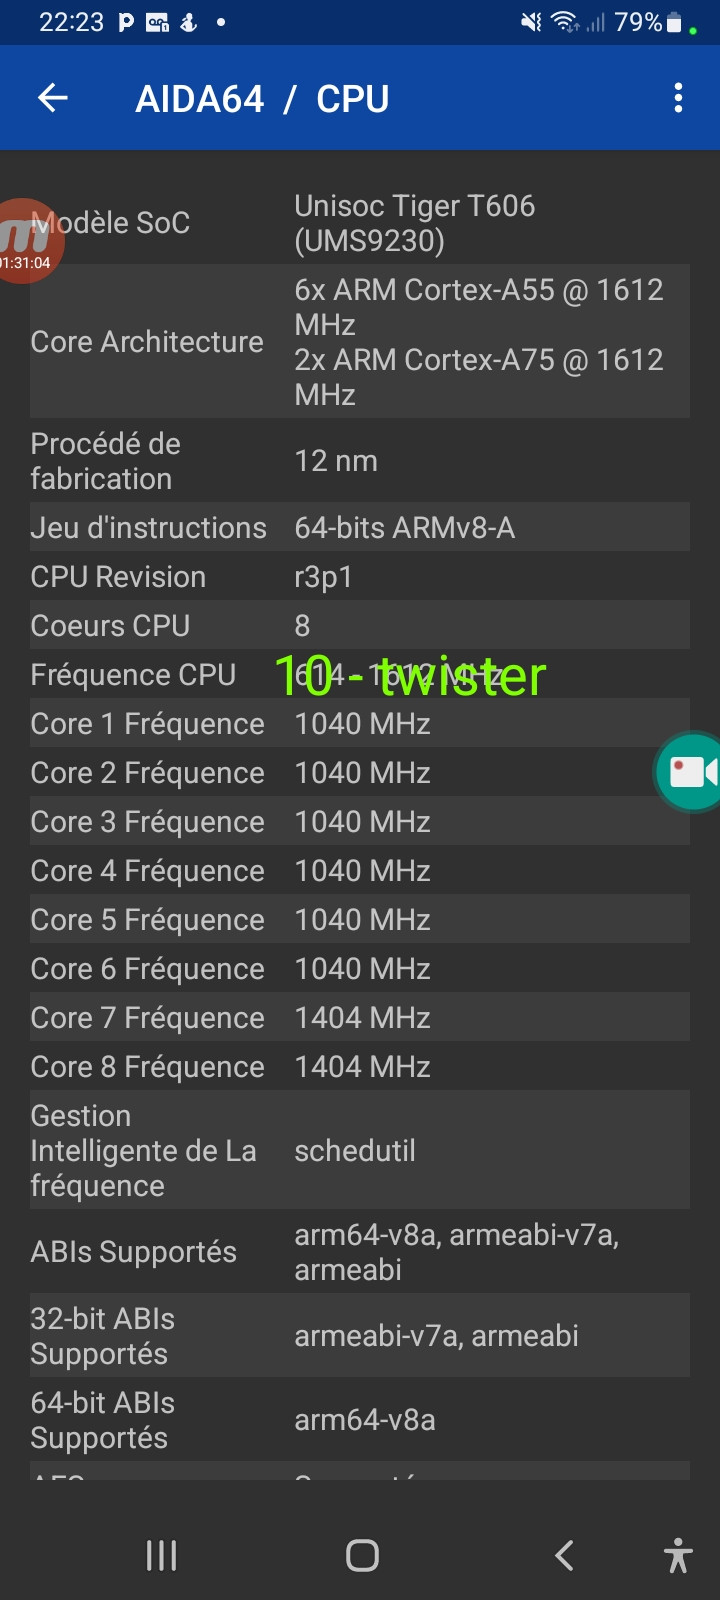Select the Coeurs CPU row
The width and height of the screenshot is (720, 1600).
point(360,625)
